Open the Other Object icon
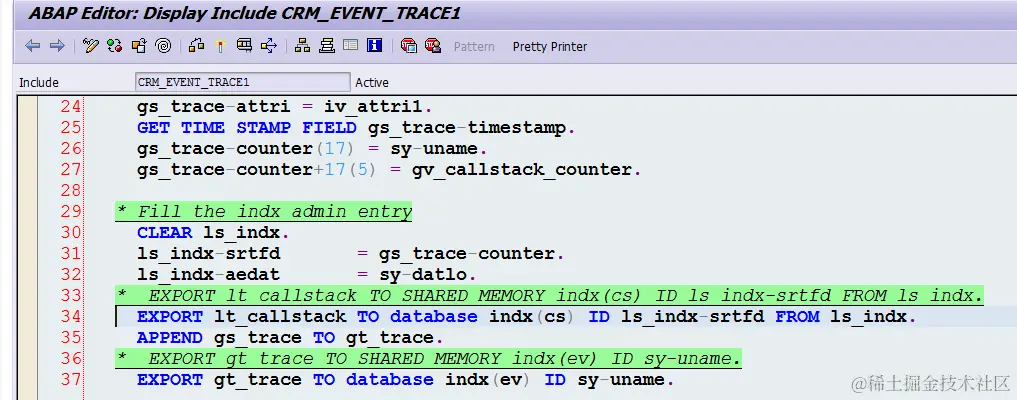Image resolution: width=1017 pixels, height=400 pixels. (139, 46)
